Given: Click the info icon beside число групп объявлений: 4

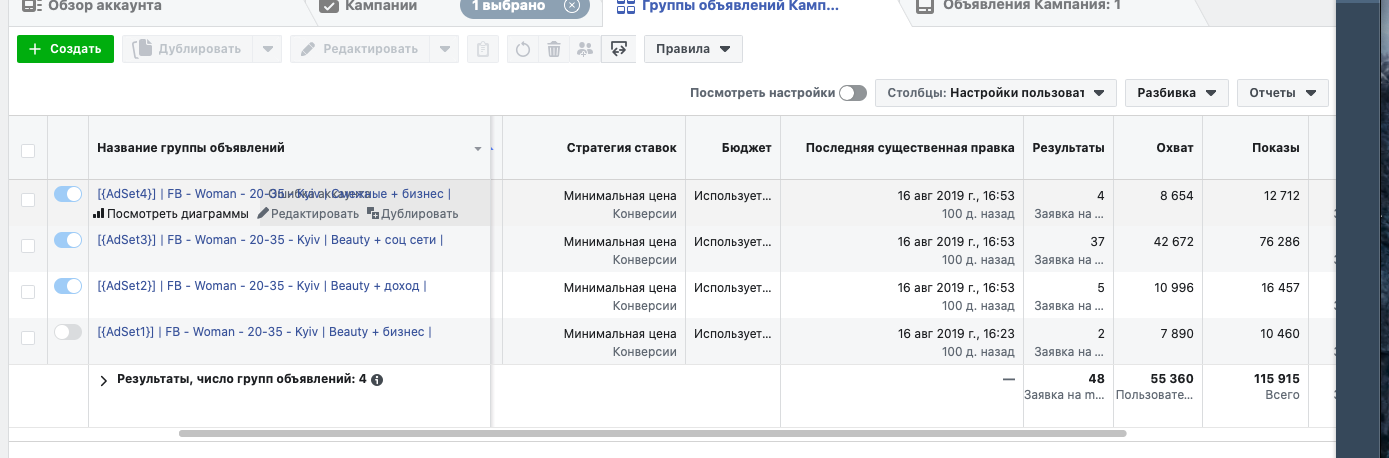Looking at the screenshot, I should pos(377,380).
